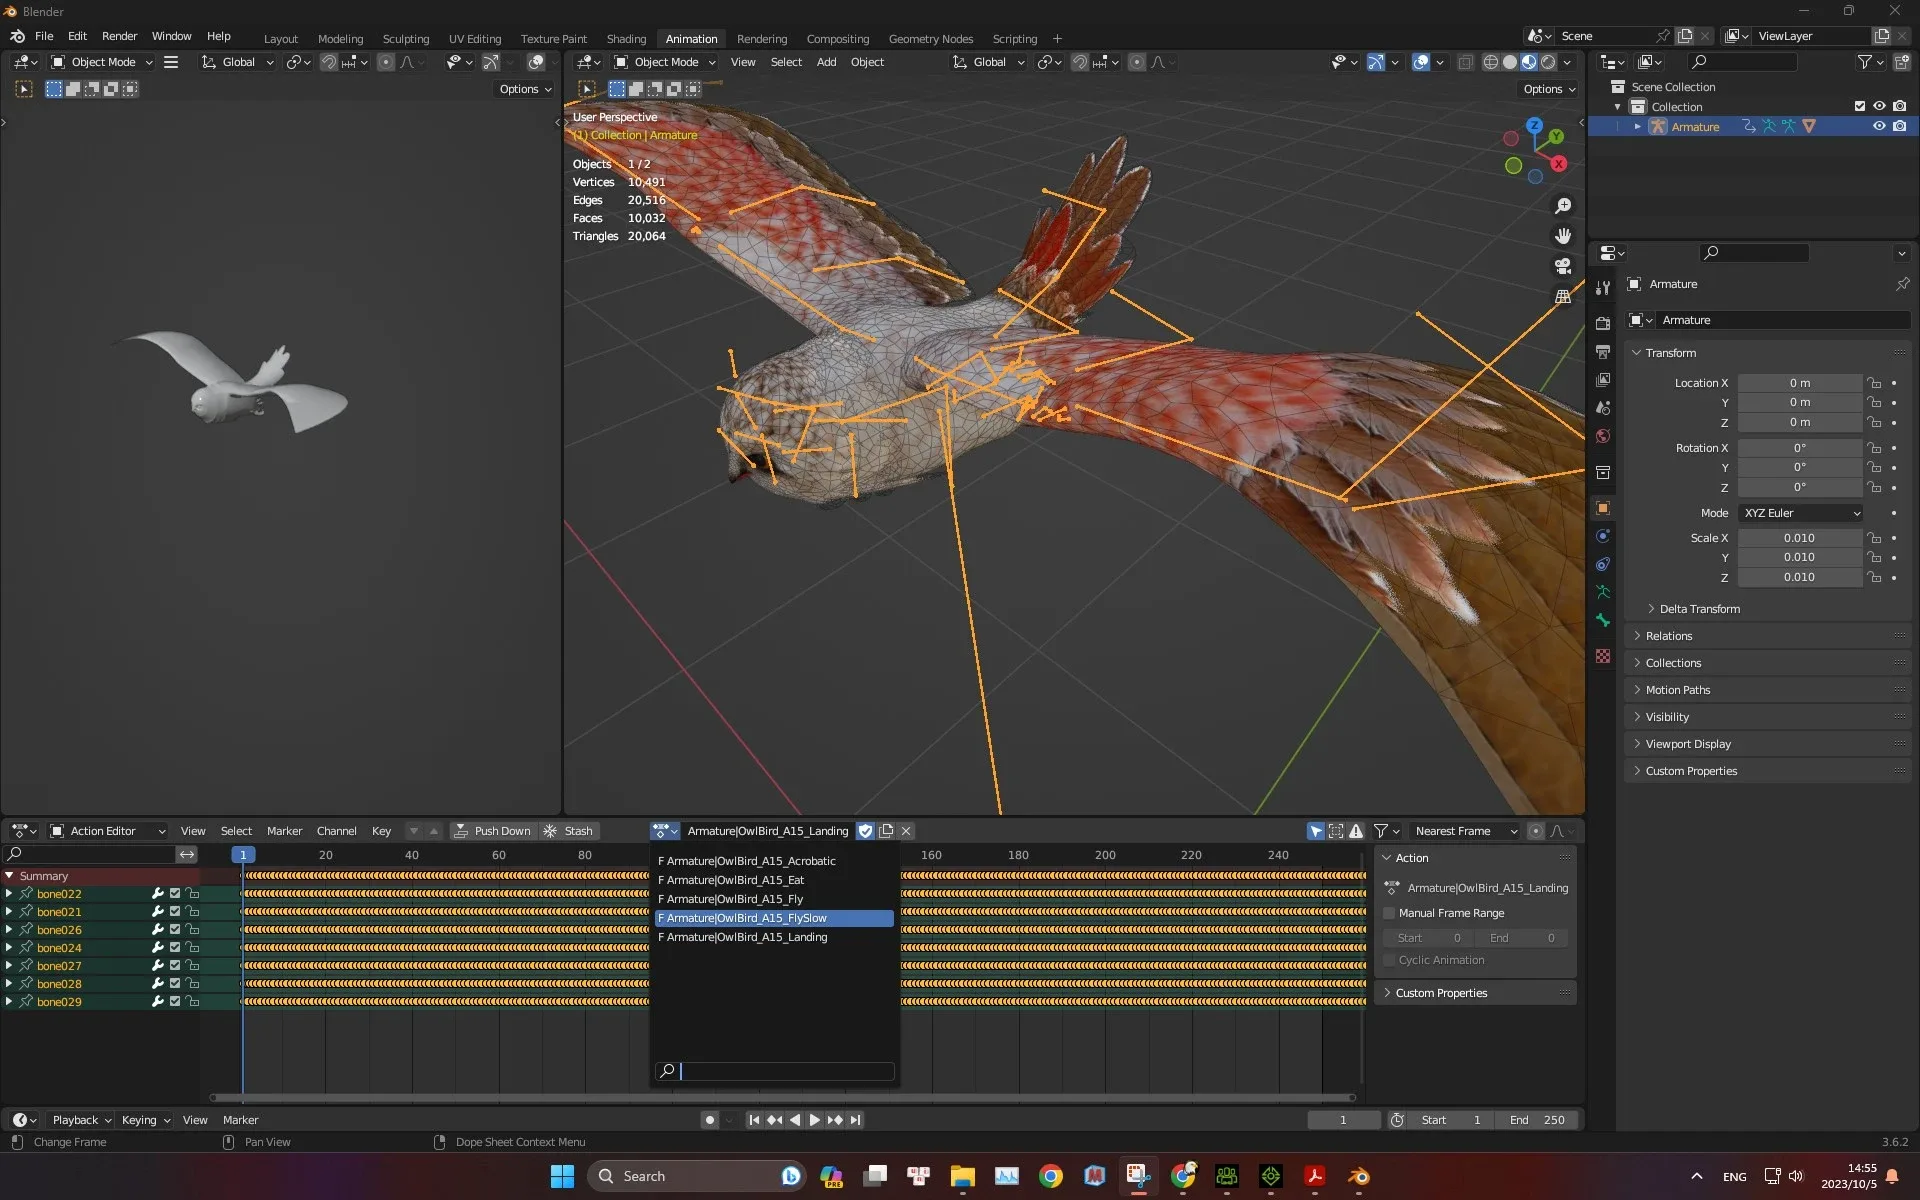Image resolution: width=1920 pixels, height=1200 pixels.
Task: Click wrench icon on bone022 channel
Action: click(x=157, y=894)
